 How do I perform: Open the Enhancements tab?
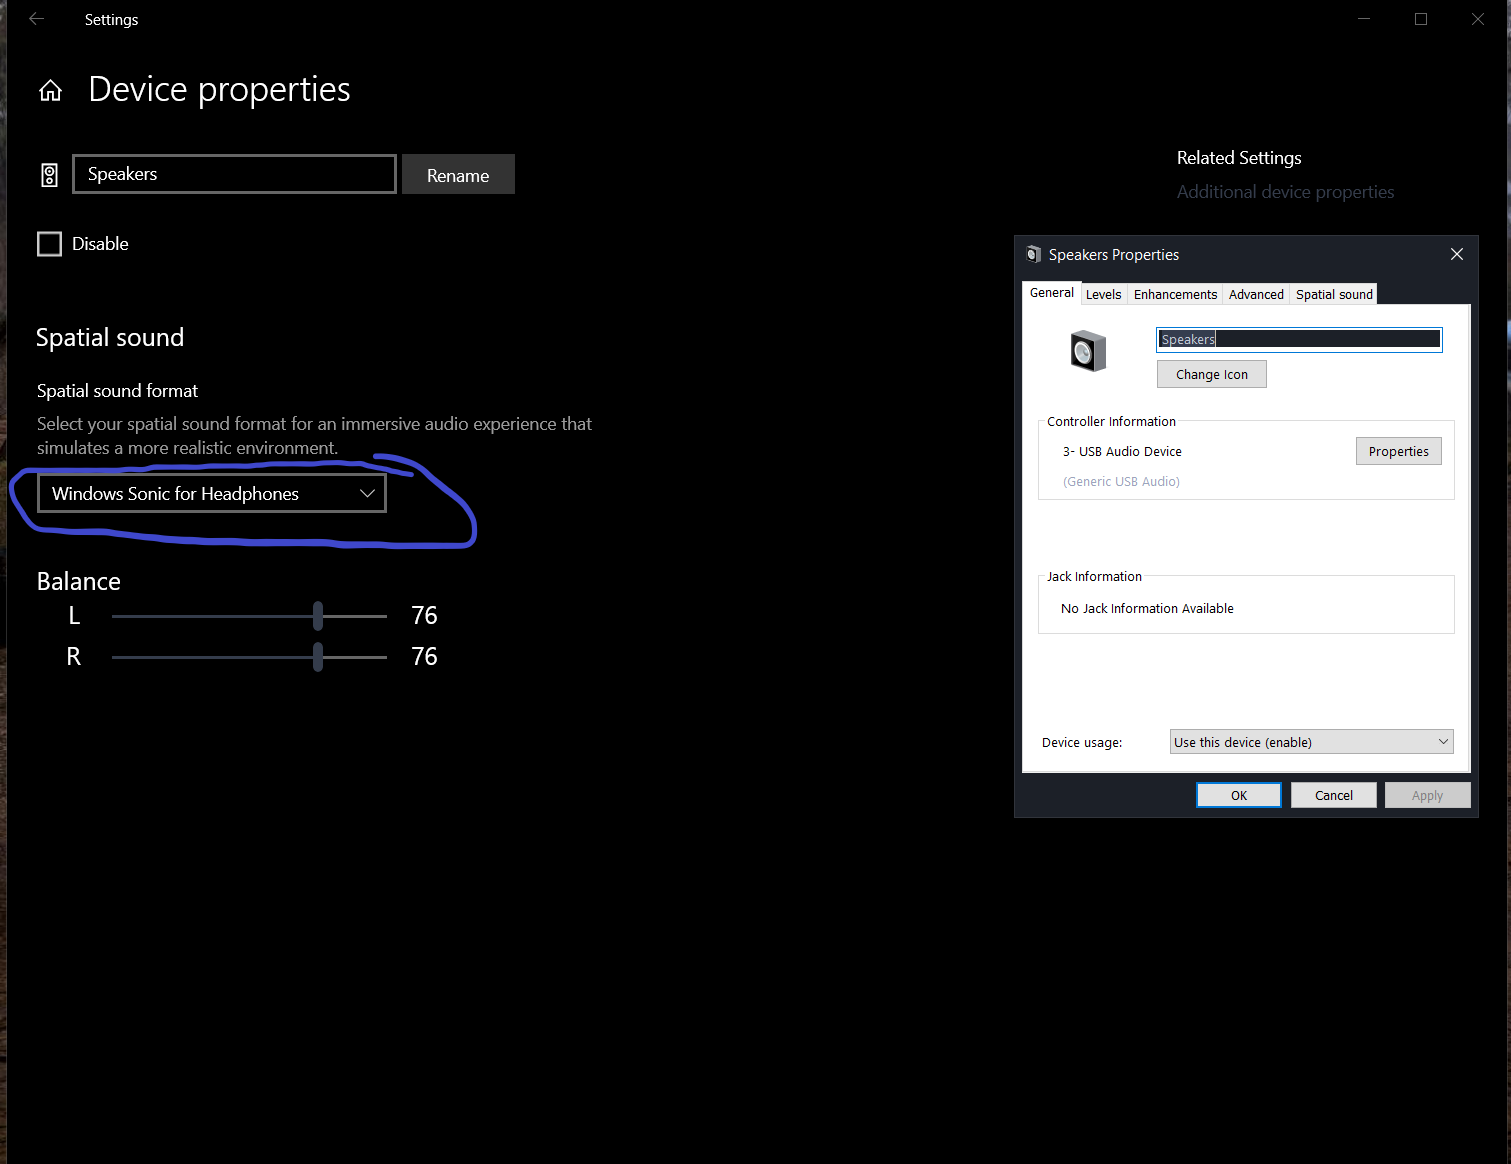point(1175,294)
